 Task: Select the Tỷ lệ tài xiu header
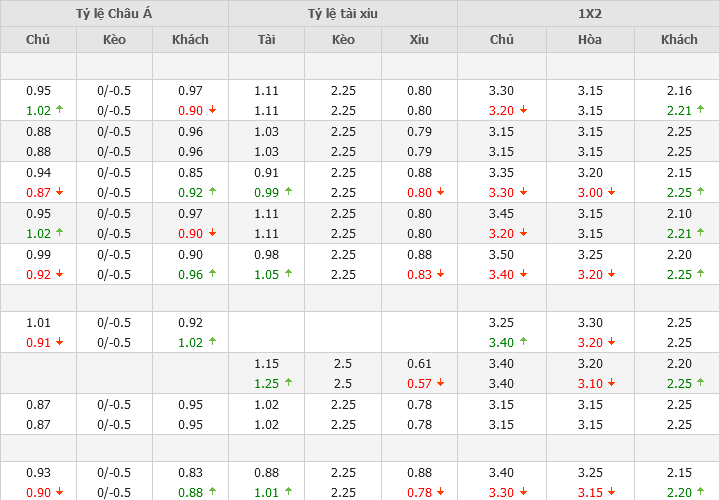[342, 13]
